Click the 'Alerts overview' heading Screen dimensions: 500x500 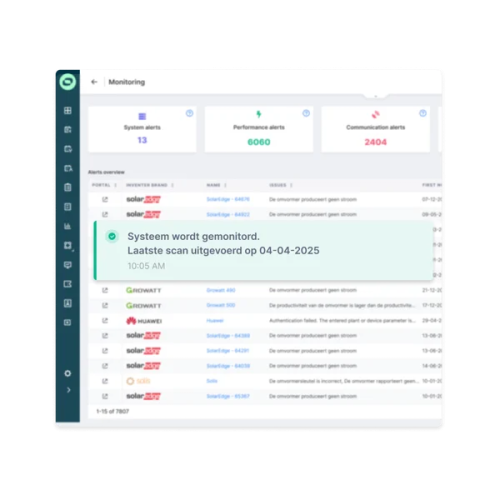(x=106, y=172)
